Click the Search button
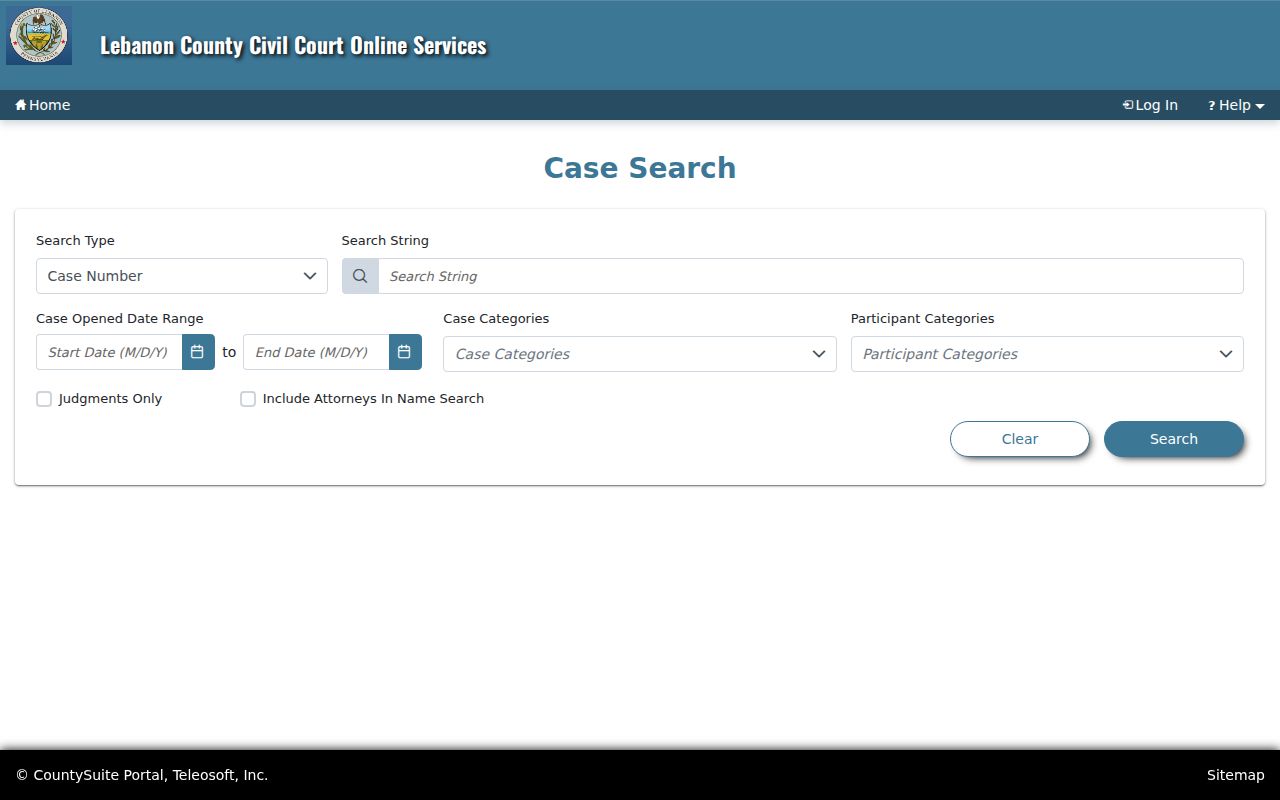The height and width of the screenshot is (800, 1280). coord(1174,439)
